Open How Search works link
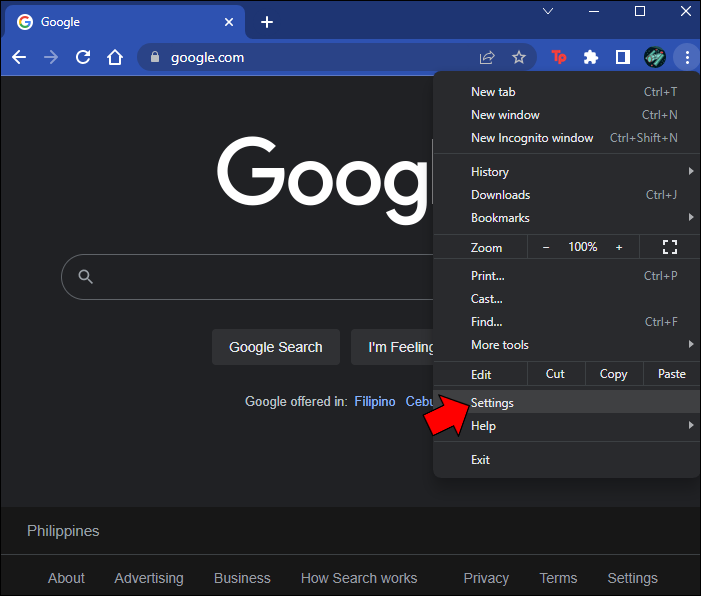Screen dimensions: 701x596 (359, 578)
